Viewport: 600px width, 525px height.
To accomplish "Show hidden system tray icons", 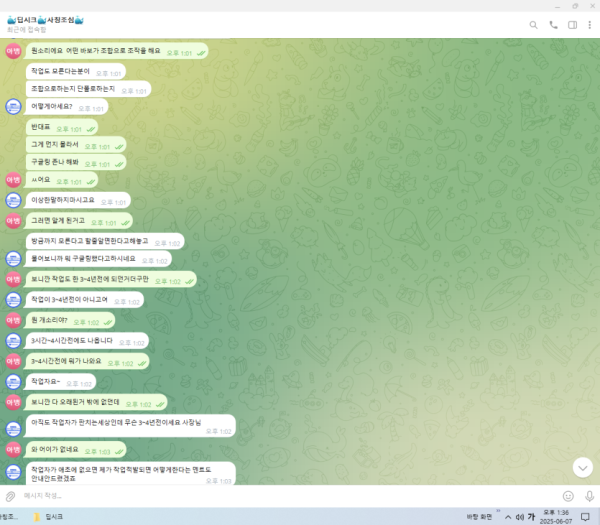I will [x=508, y=517].
